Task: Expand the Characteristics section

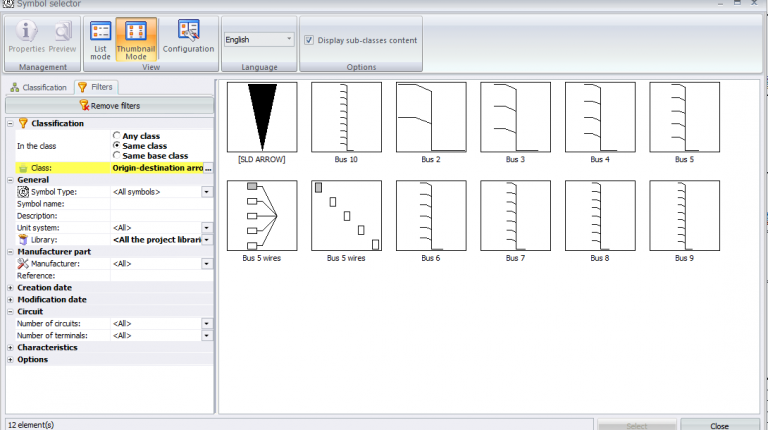Action: 10,347
